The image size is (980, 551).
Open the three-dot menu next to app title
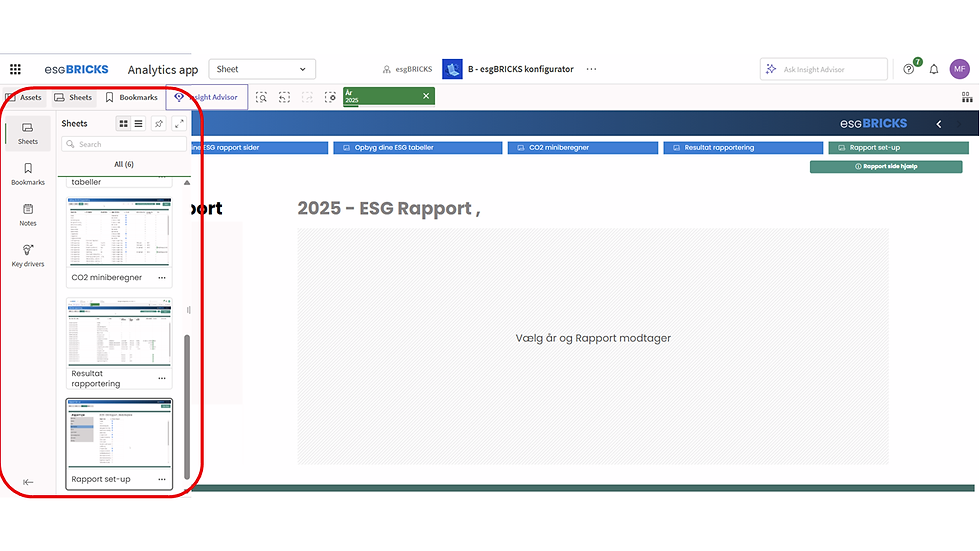[591, 69]
